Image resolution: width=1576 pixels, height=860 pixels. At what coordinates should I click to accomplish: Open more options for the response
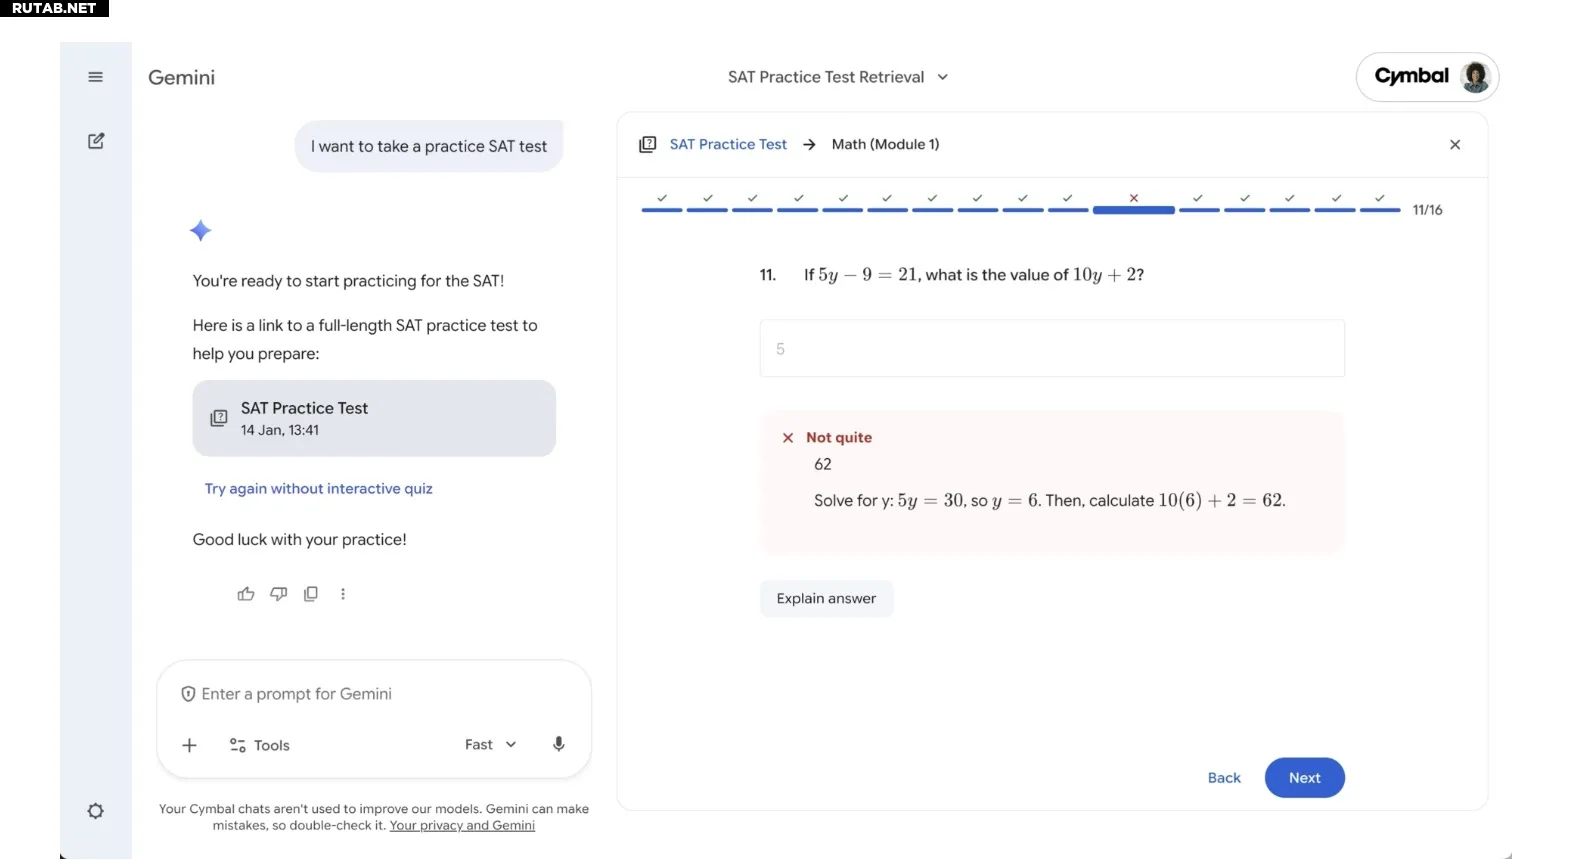pyautogui.click(x=343, y=594)
